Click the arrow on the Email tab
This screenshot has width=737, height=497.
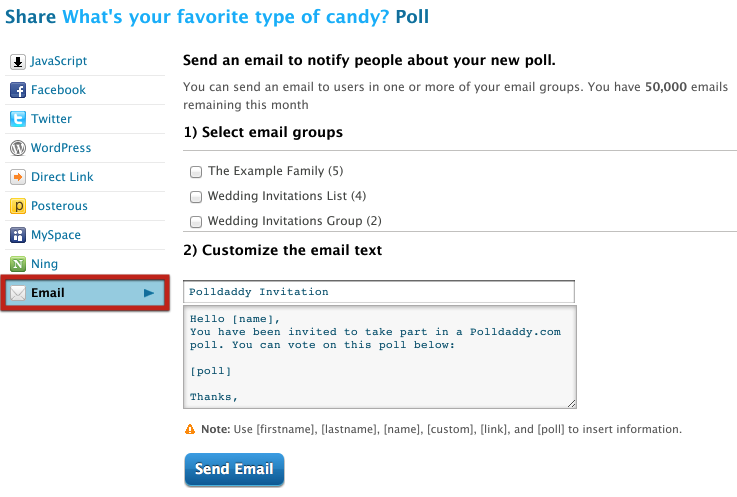(149, 293)
